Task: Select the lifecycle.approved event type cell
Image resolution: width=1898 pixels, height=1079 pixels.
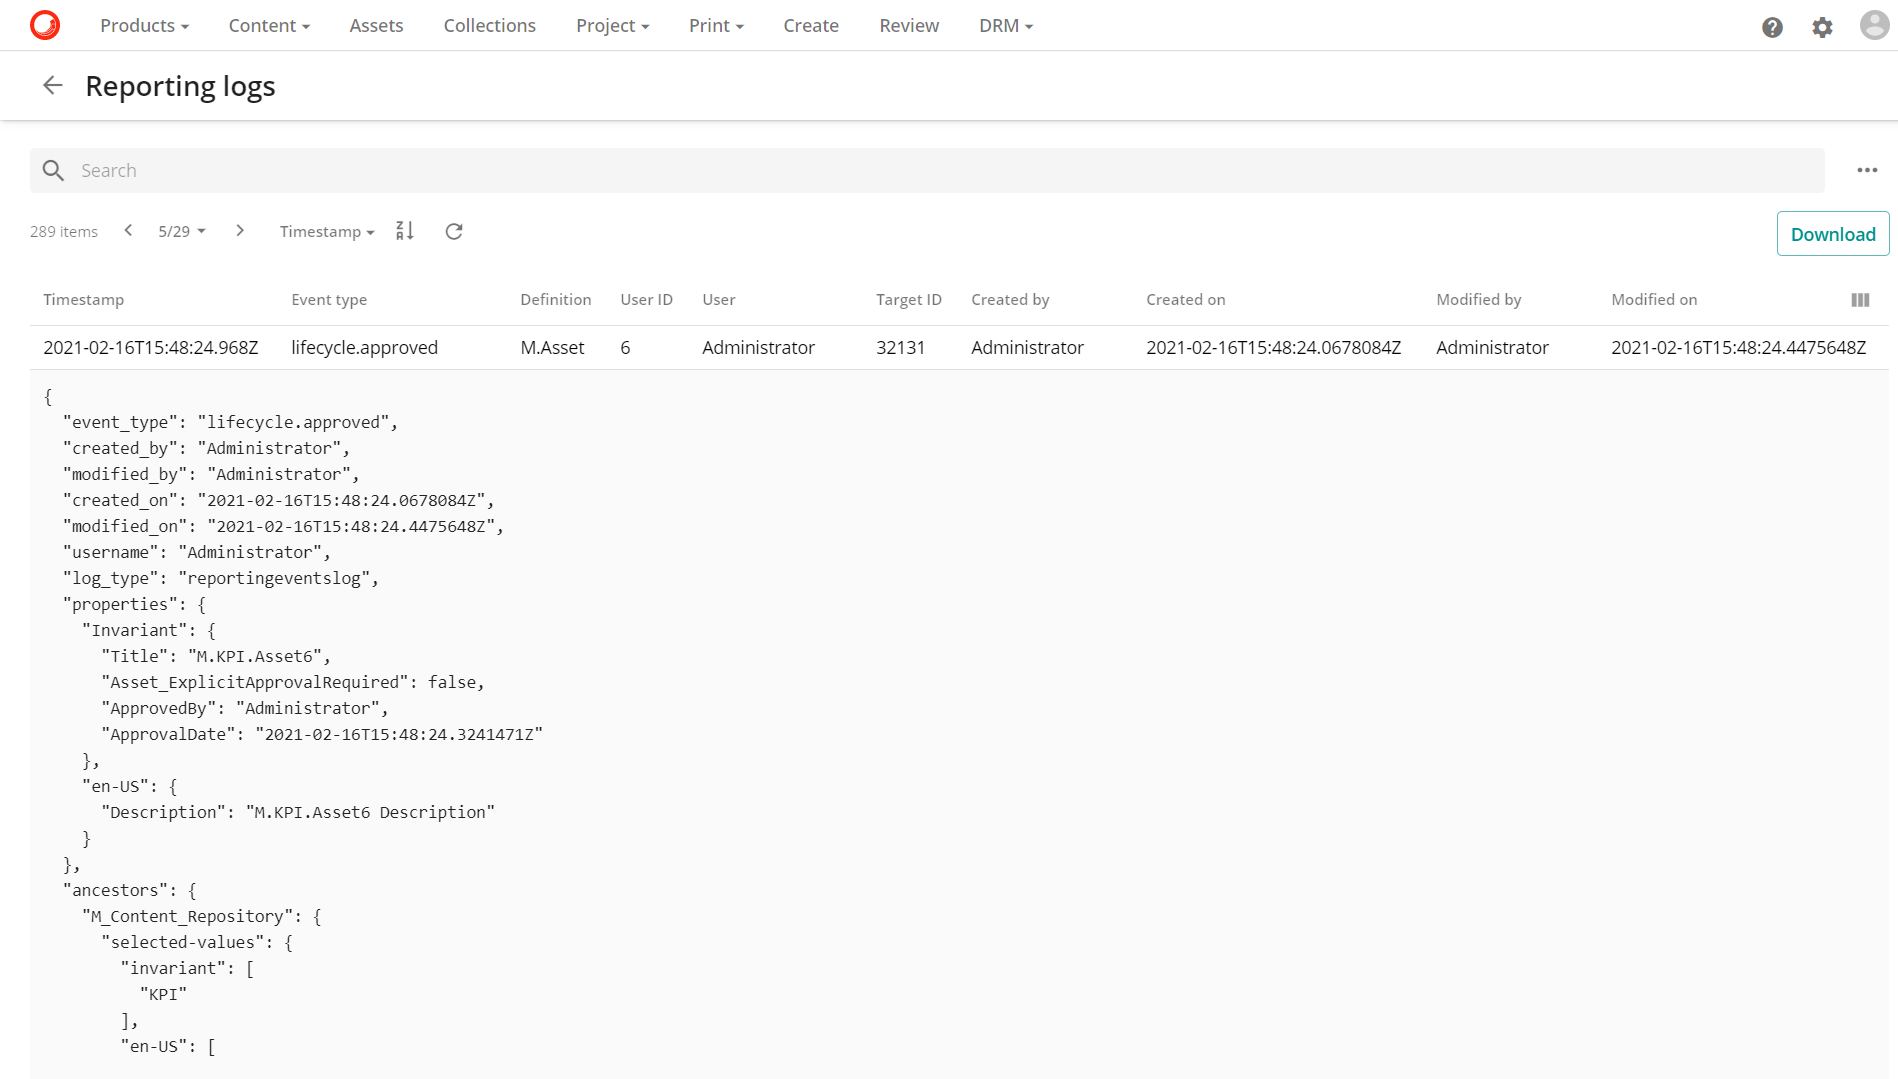Action: [x=365, y=348]
